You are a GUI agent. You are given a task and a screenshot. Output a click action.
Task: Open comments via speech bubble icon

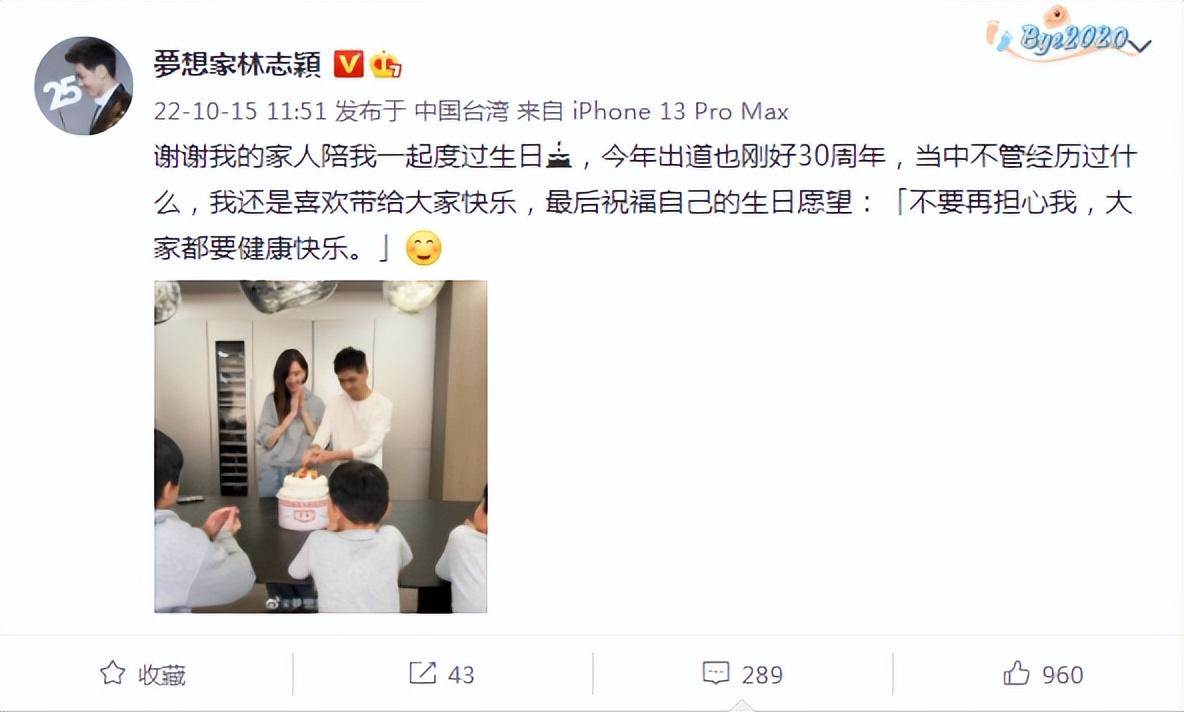[x=716, y=673]
